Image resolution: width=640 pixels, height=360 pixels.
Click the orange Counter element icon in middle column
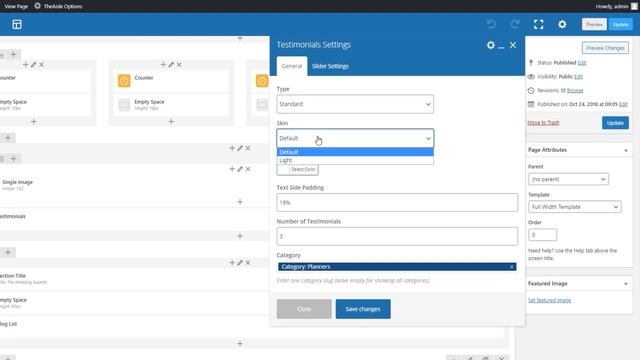(124, 80)
